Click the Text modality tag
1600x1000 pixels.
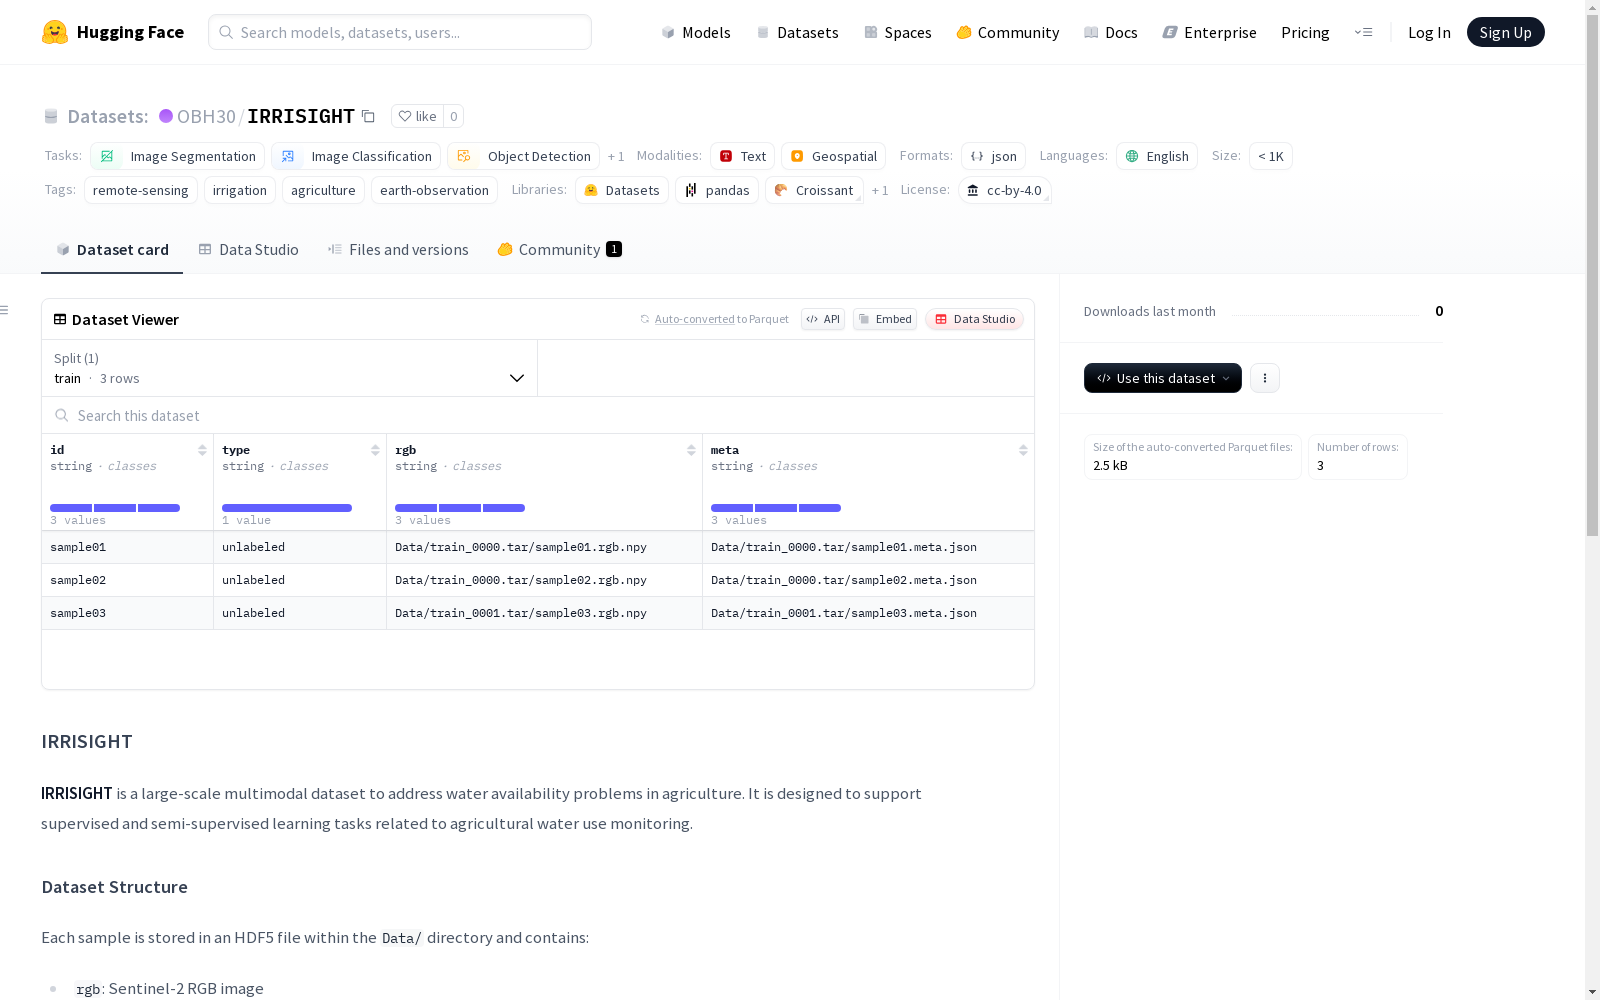[743, 156]
